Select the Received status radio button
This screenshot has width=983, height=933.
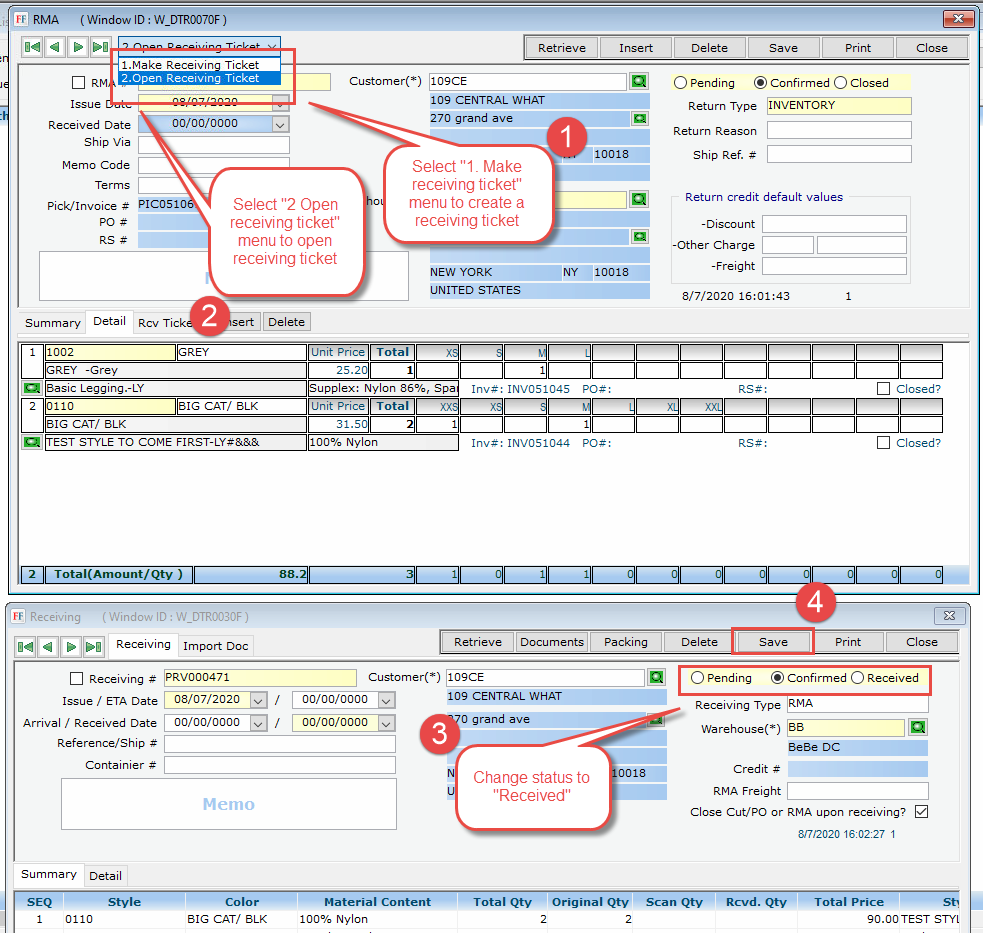[858, 678]
